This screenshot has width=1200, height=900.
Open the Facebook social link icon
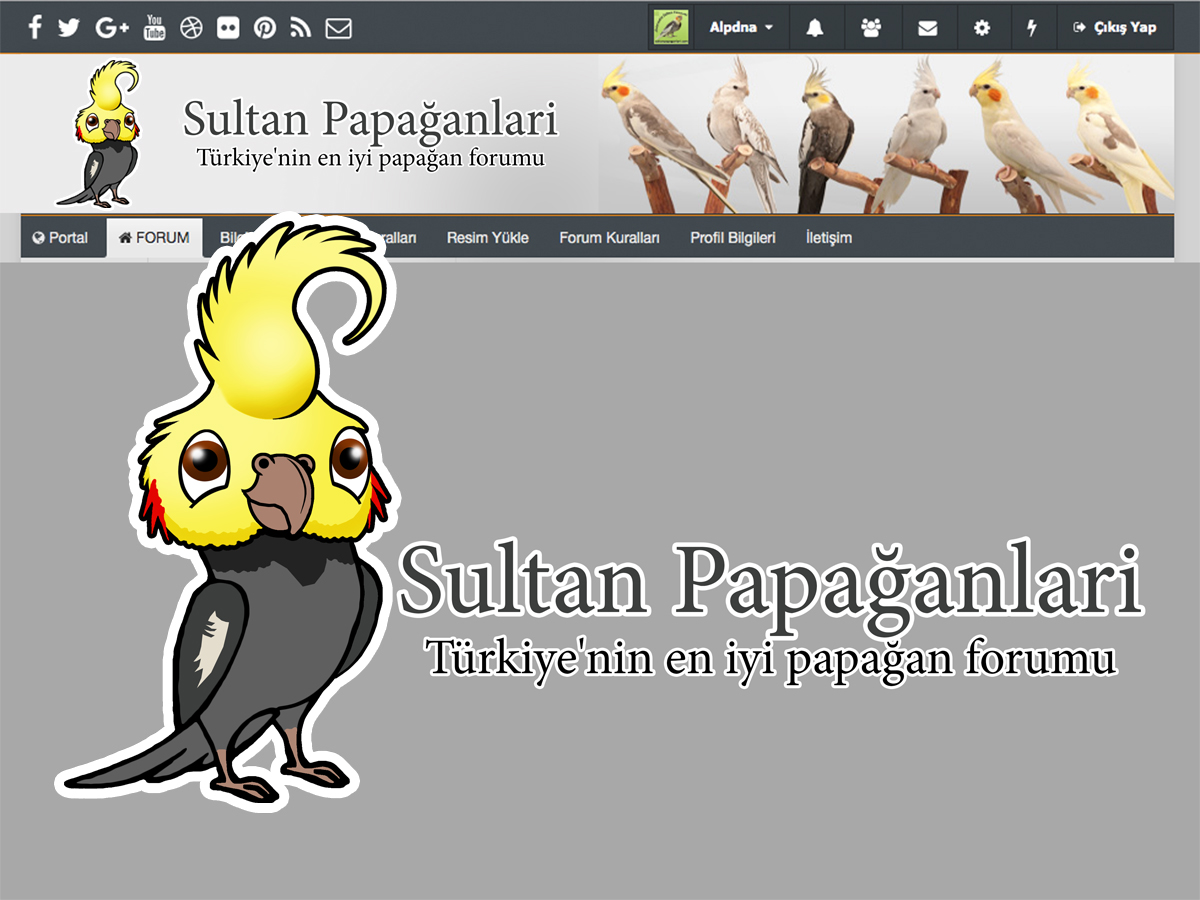coord(35,27)
